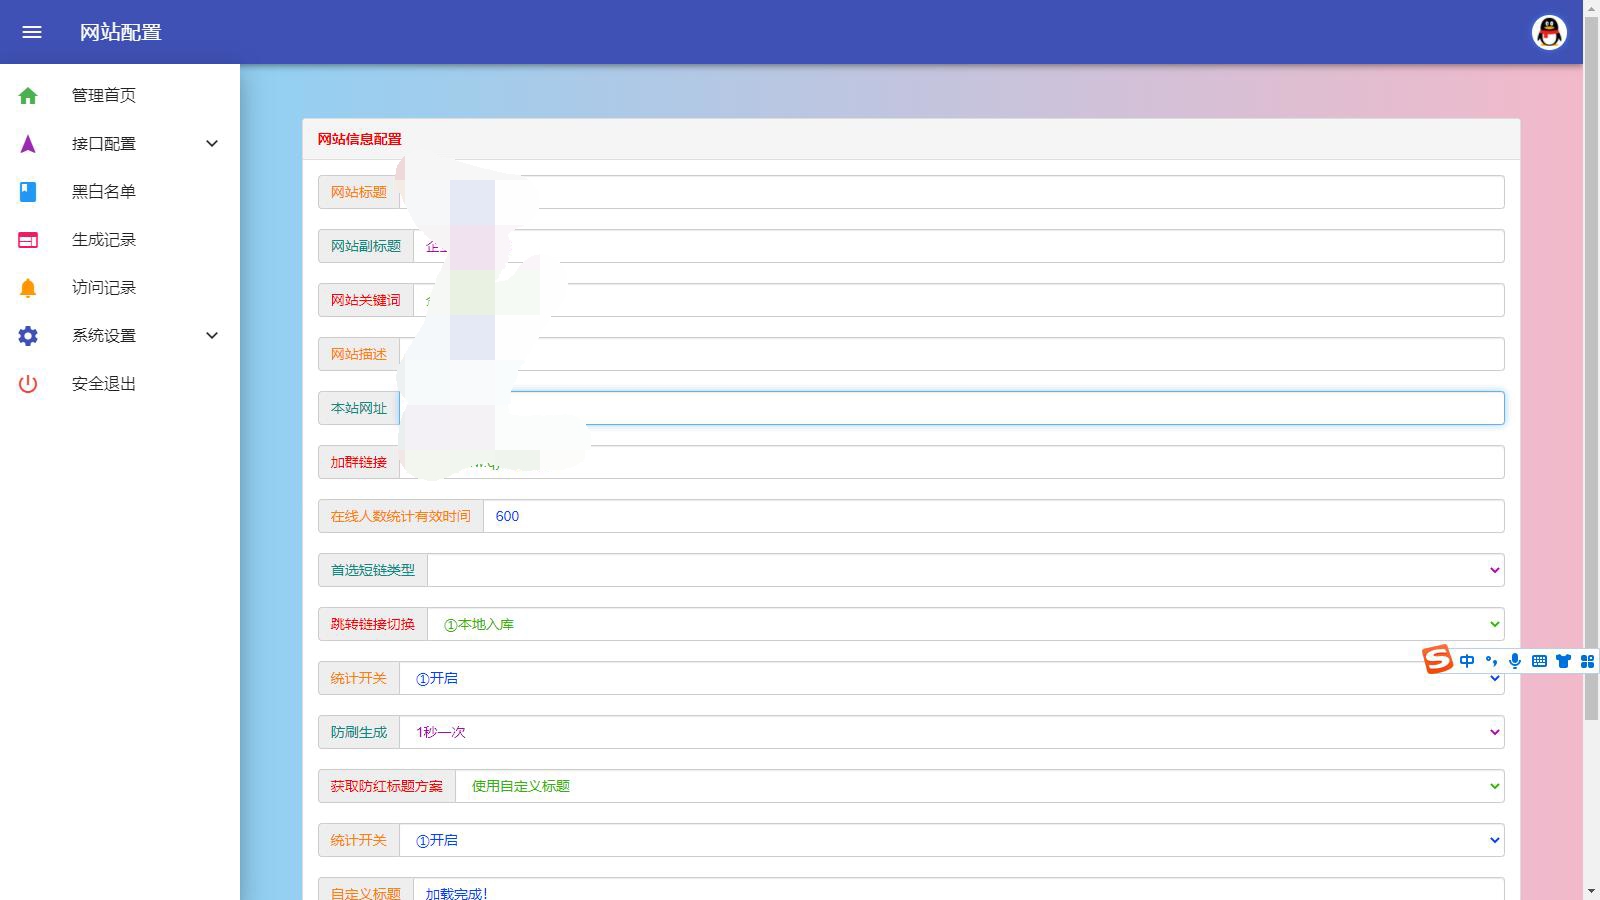Expand the 接口配置 submenu chevron
1600x900 pixels.
(212, 144)
